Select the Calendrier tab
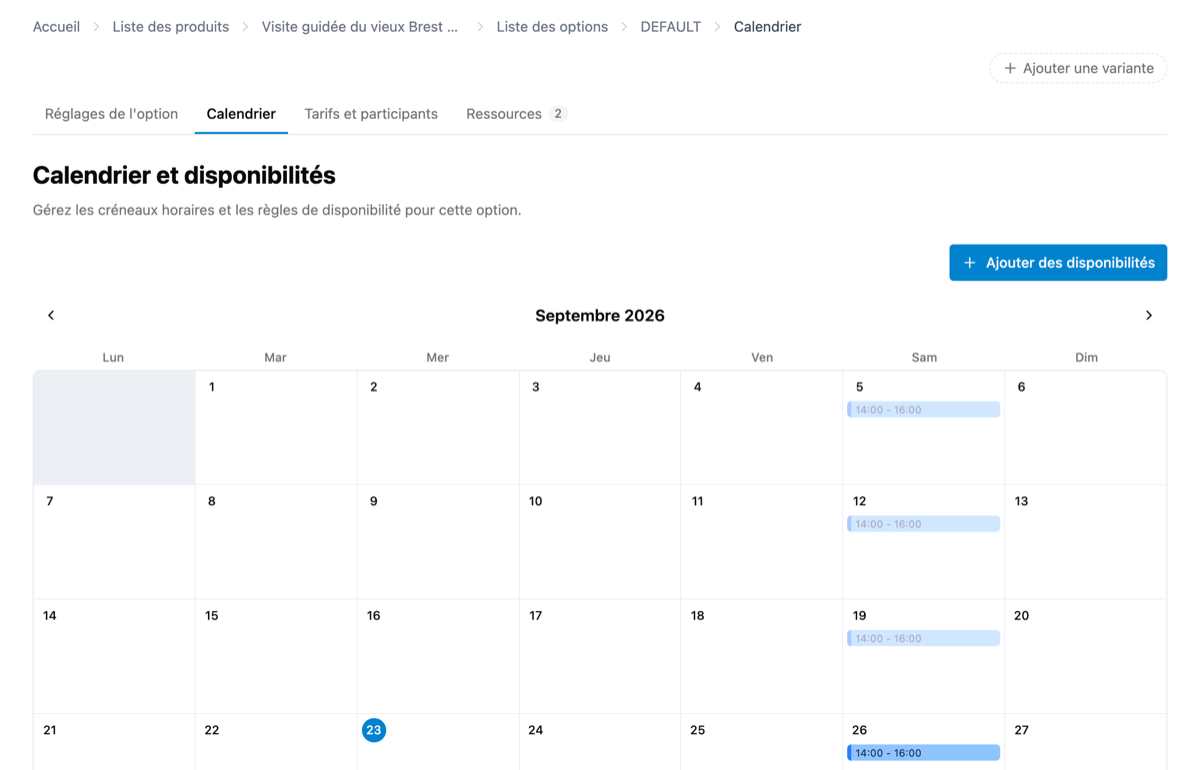Screen dimensions: 1200x770 pos(241,114)
